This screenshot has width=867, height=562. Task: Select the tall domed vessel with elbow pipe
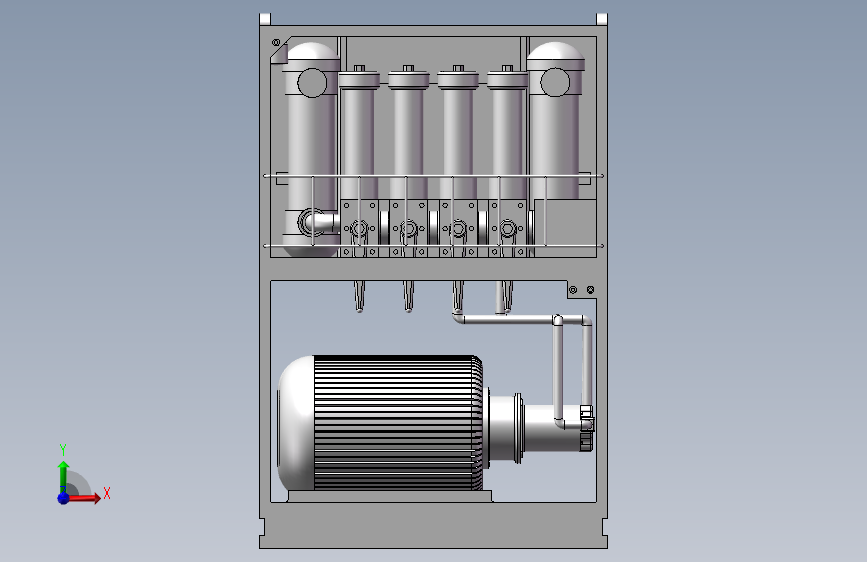(311, 149)
